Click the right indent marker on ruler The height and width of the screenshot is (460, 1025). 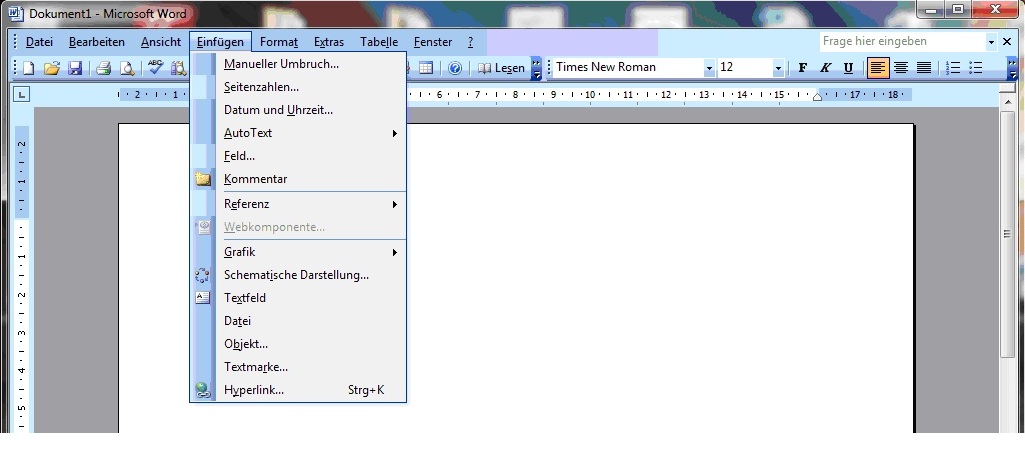tap(817, 97)
